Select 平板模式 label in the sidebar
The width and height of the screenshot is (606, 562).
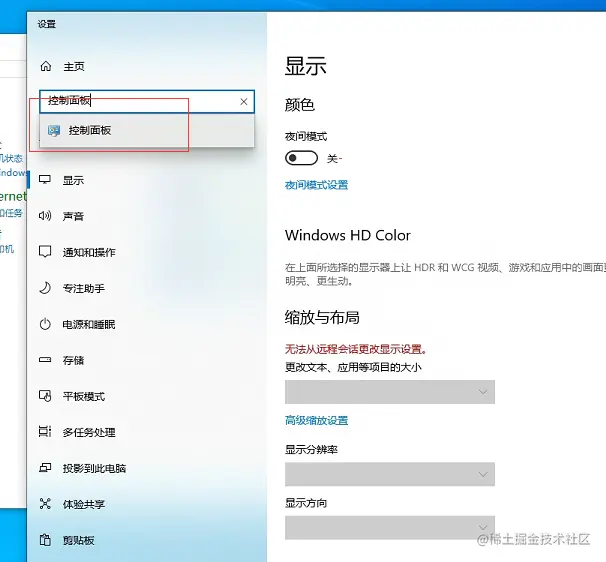pyautogui.click(x=84, y=397)
